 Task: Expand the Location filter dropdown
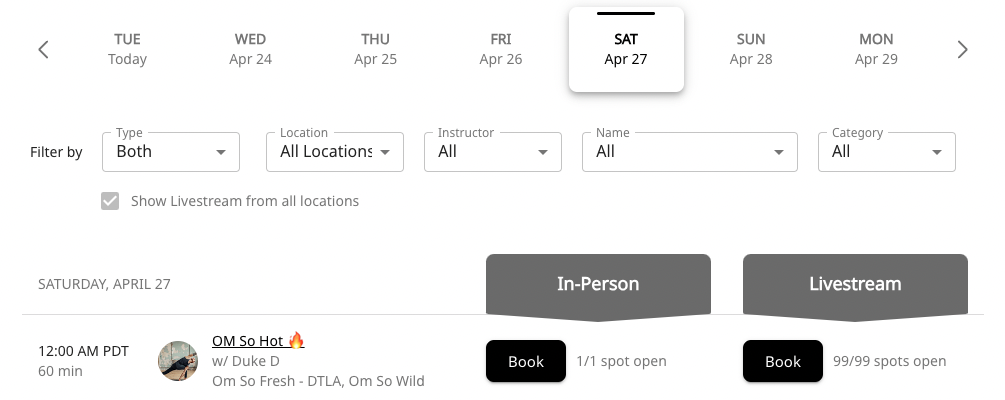(x=335, y=152)
